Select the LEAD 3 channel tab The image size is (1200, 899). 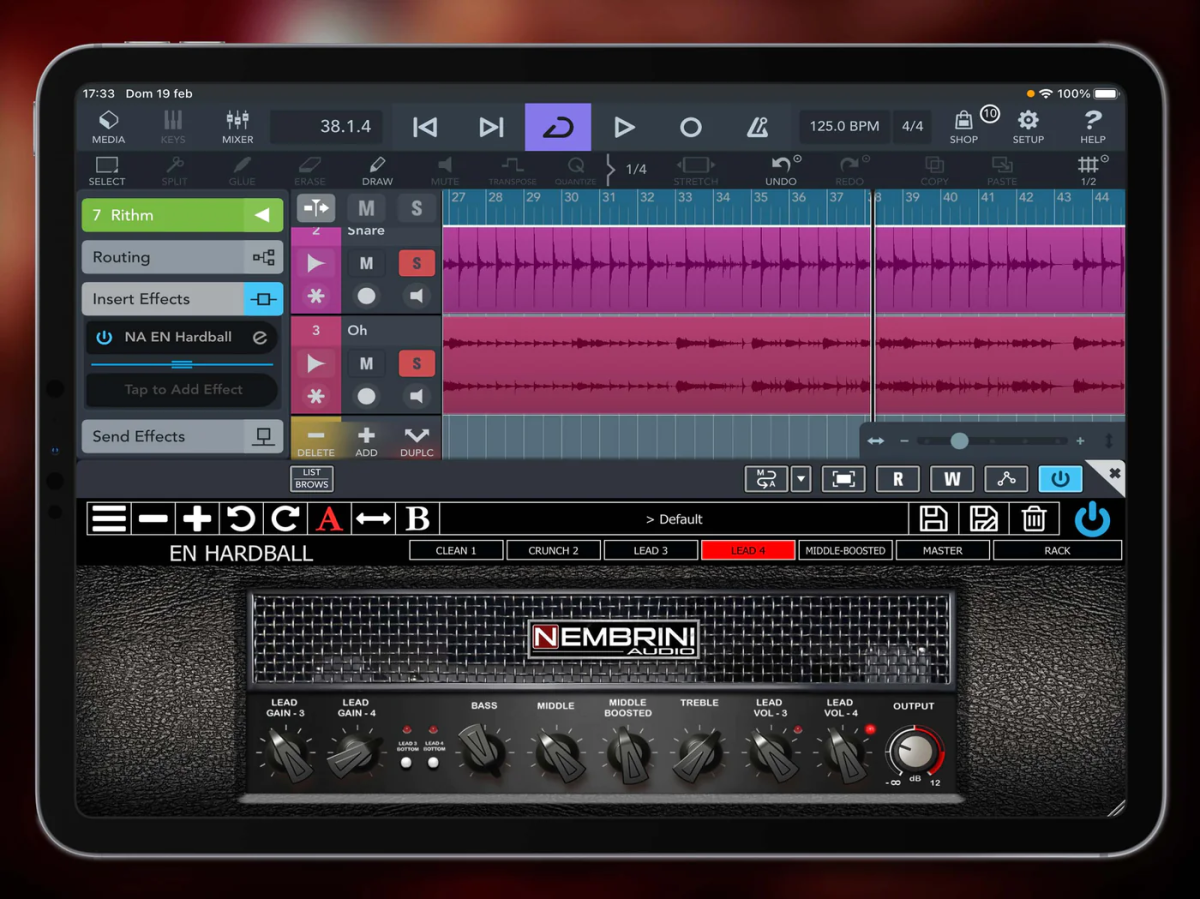tap(651, 550)
